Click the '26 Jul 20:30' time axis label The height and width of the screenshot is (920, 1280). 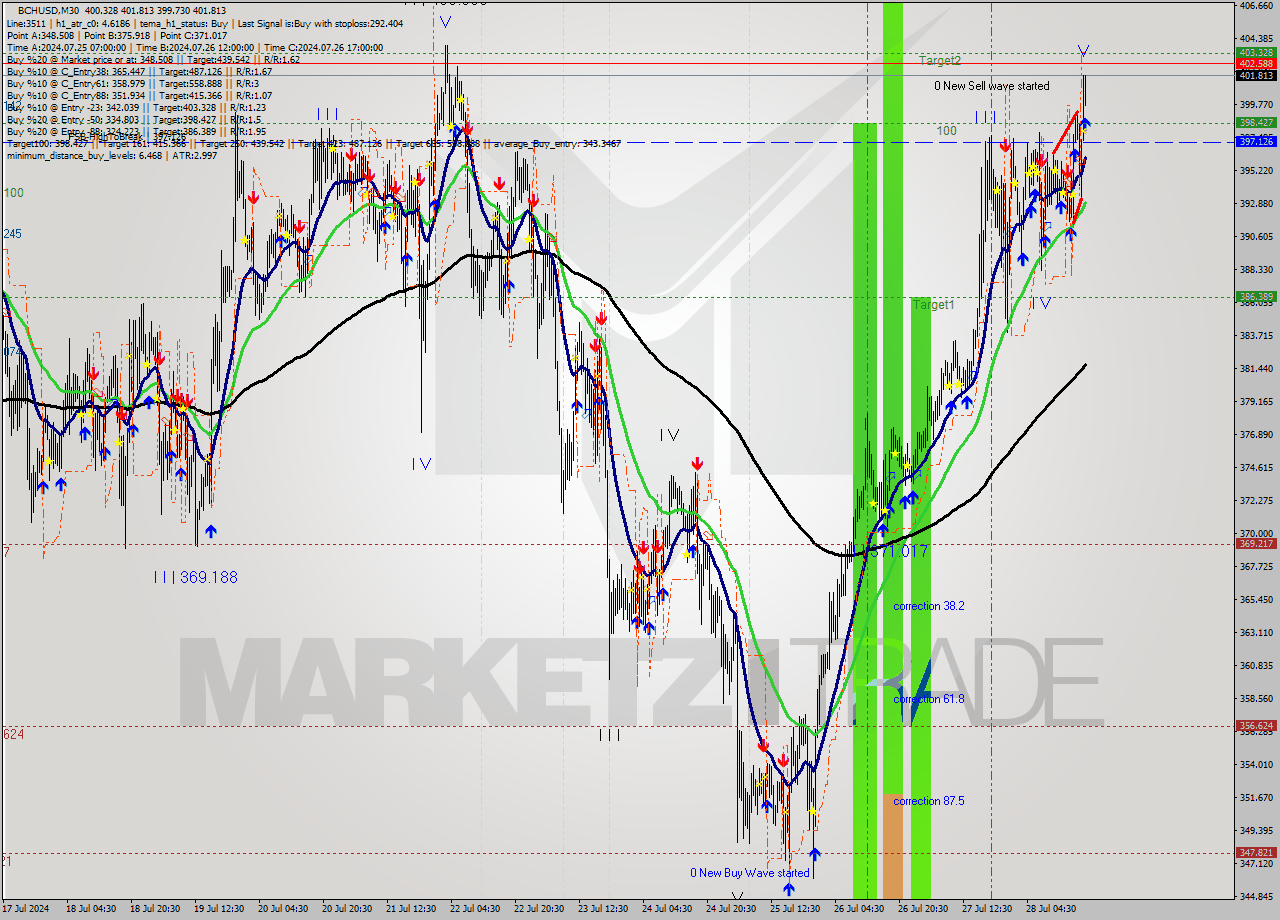(x=922, y=909)
